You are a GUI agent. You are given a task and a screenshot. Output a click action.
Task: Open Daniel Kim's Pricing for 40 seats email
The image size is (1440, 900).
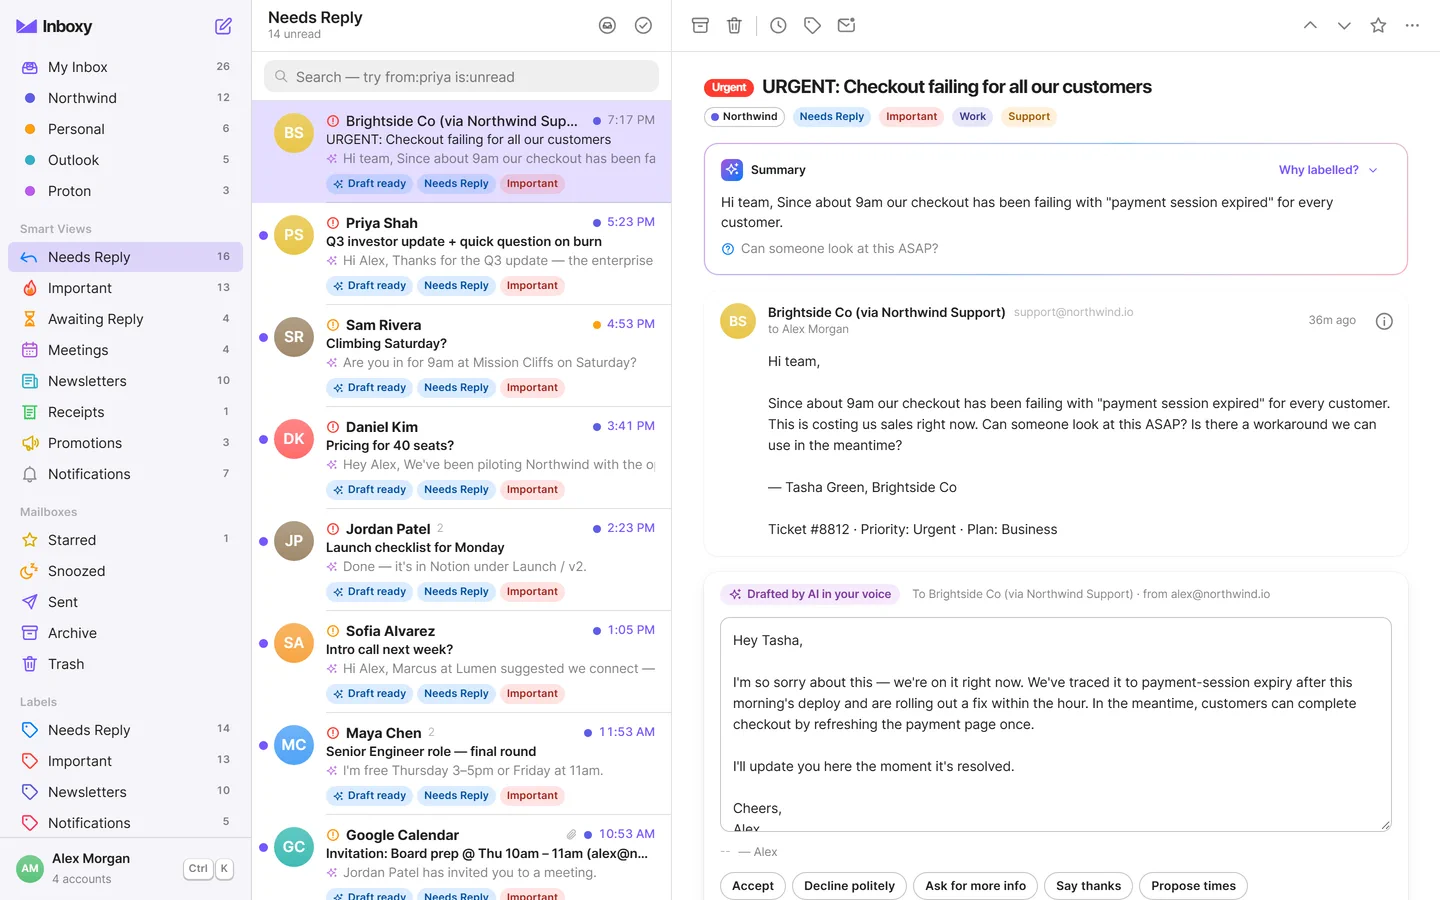click(x=461, y=457)
